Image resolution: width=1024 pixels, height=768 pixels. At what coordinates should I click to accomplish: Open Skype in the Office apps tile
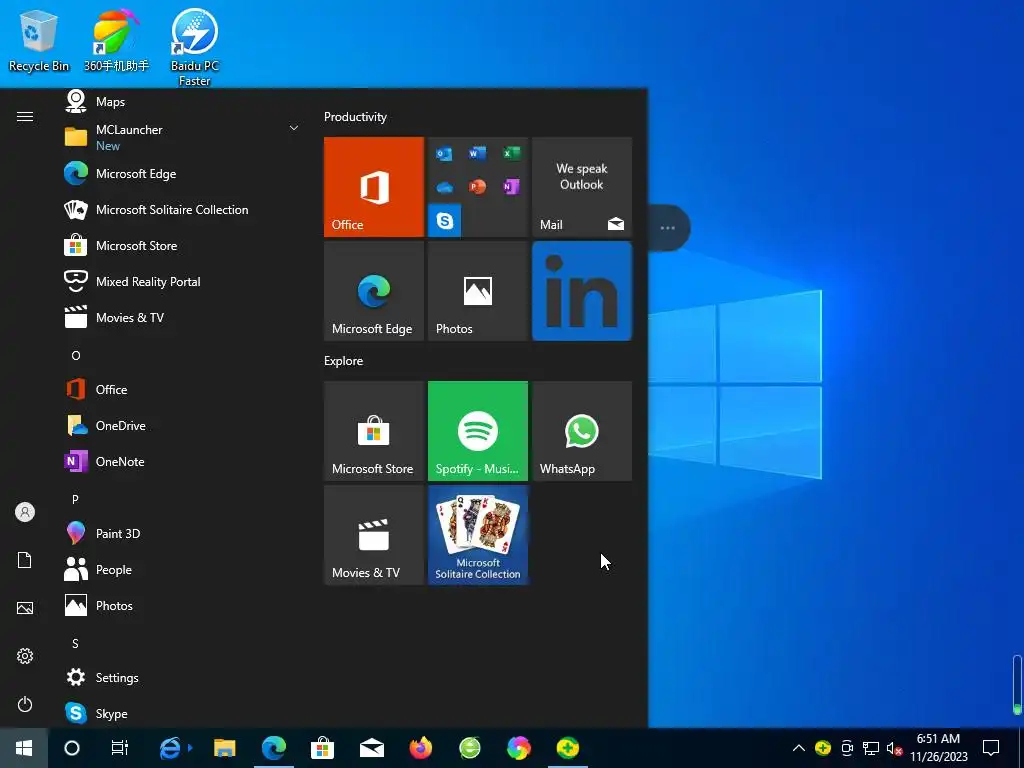(x=445, y=220)
